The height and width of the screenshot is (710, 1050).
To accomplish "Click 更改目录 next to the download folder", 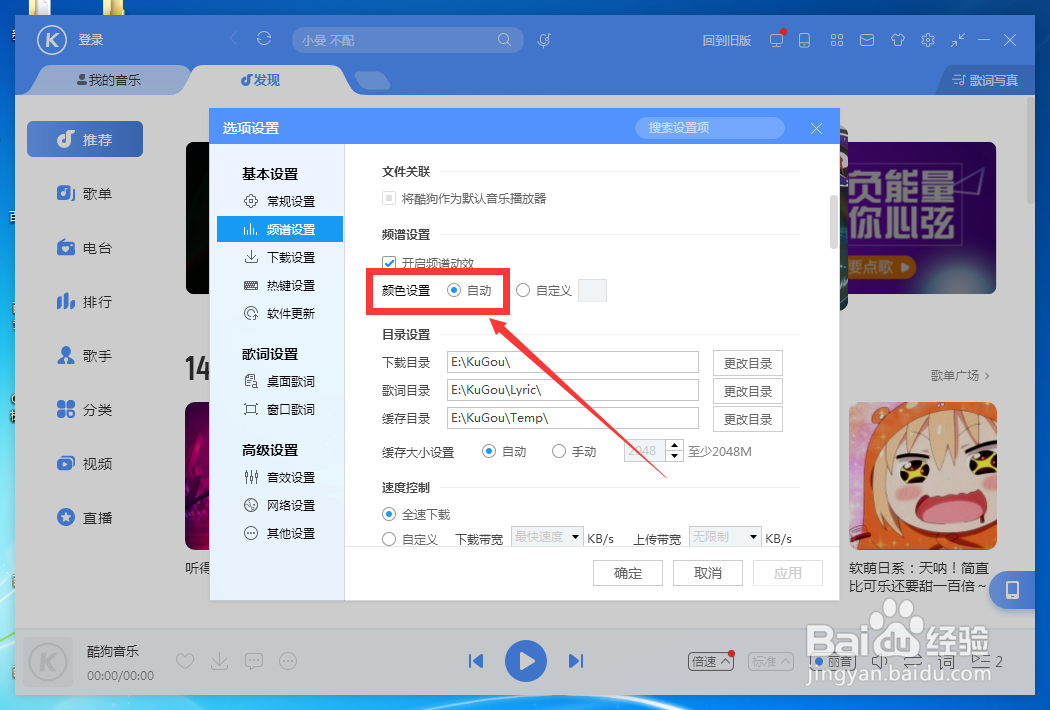I will click(747, 362).
